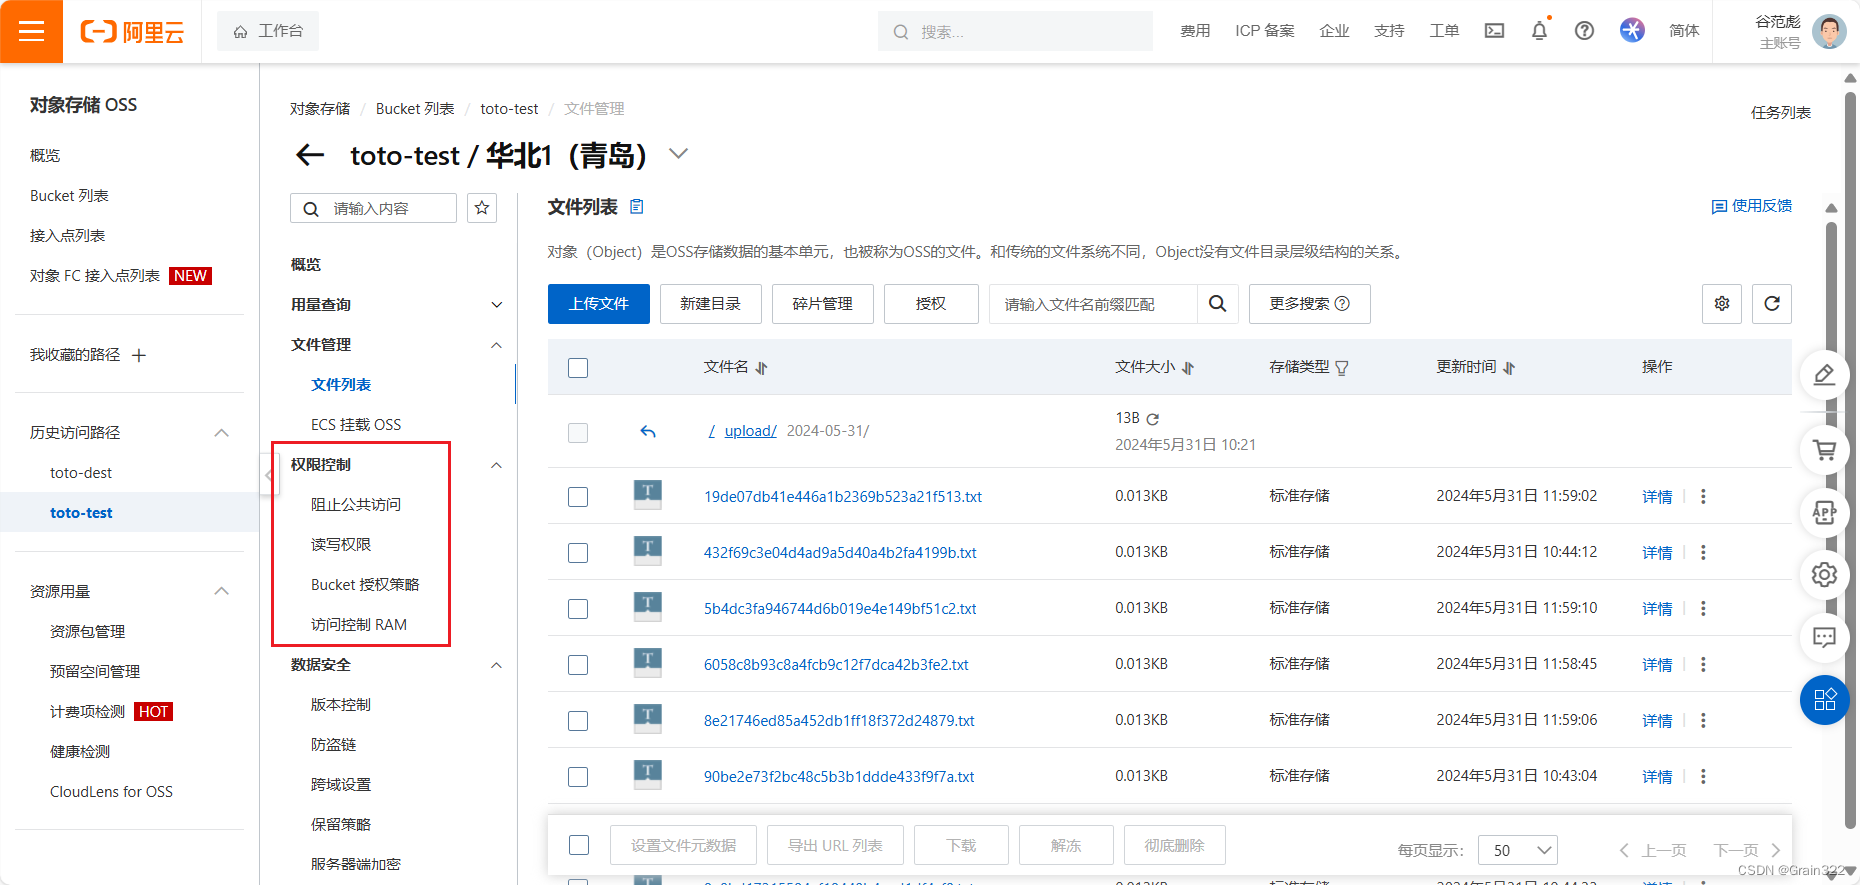Check the 432f69c3e04d4ad9a5d40a4b2fa4199b.txt row
This screenshot has width=1860, height=885.
(x=578, y=553)
